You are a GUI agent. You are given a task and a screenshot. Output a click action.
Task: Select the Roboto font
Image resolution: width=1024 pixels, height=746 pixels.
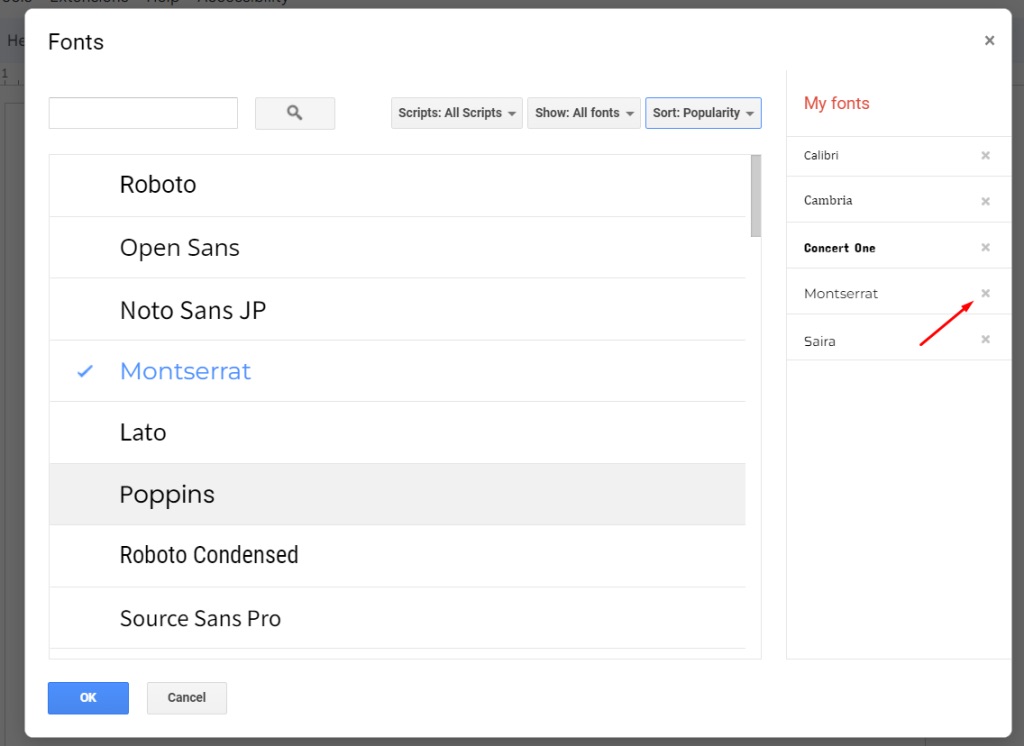coord(397,186)
